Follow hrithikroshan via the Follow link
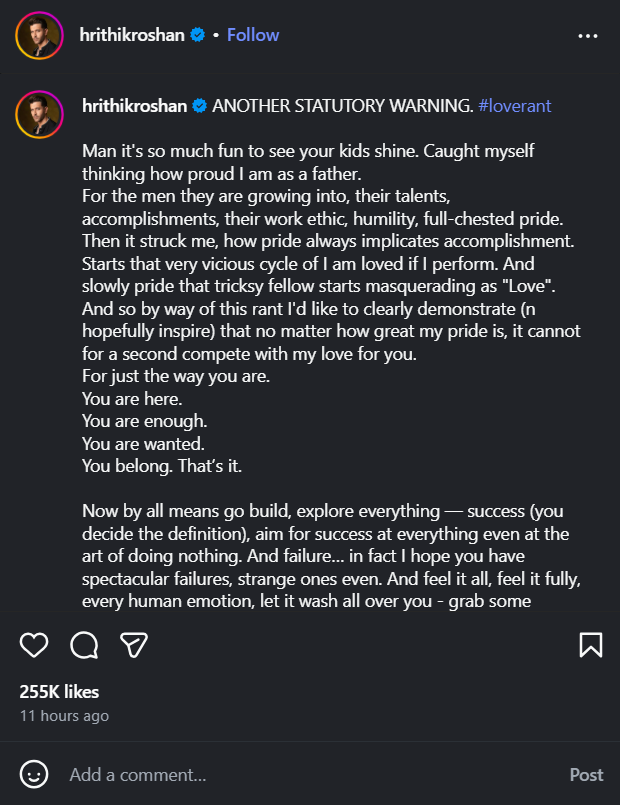This screenshot has height=805, width=620. pos(253,35)
